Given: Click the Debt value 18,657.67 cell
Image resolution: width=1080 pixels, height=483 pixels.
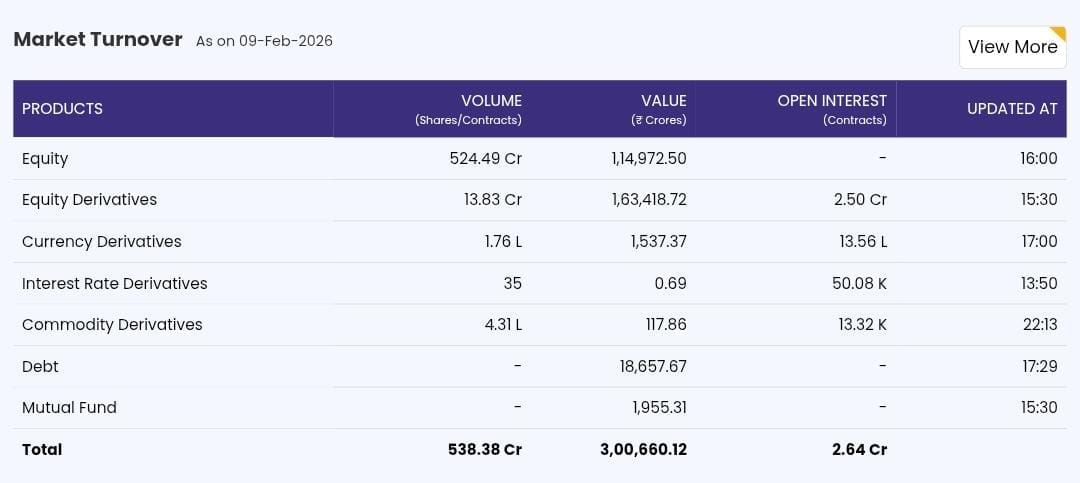Looking at the screenshot, I should (x=653, y=367).
